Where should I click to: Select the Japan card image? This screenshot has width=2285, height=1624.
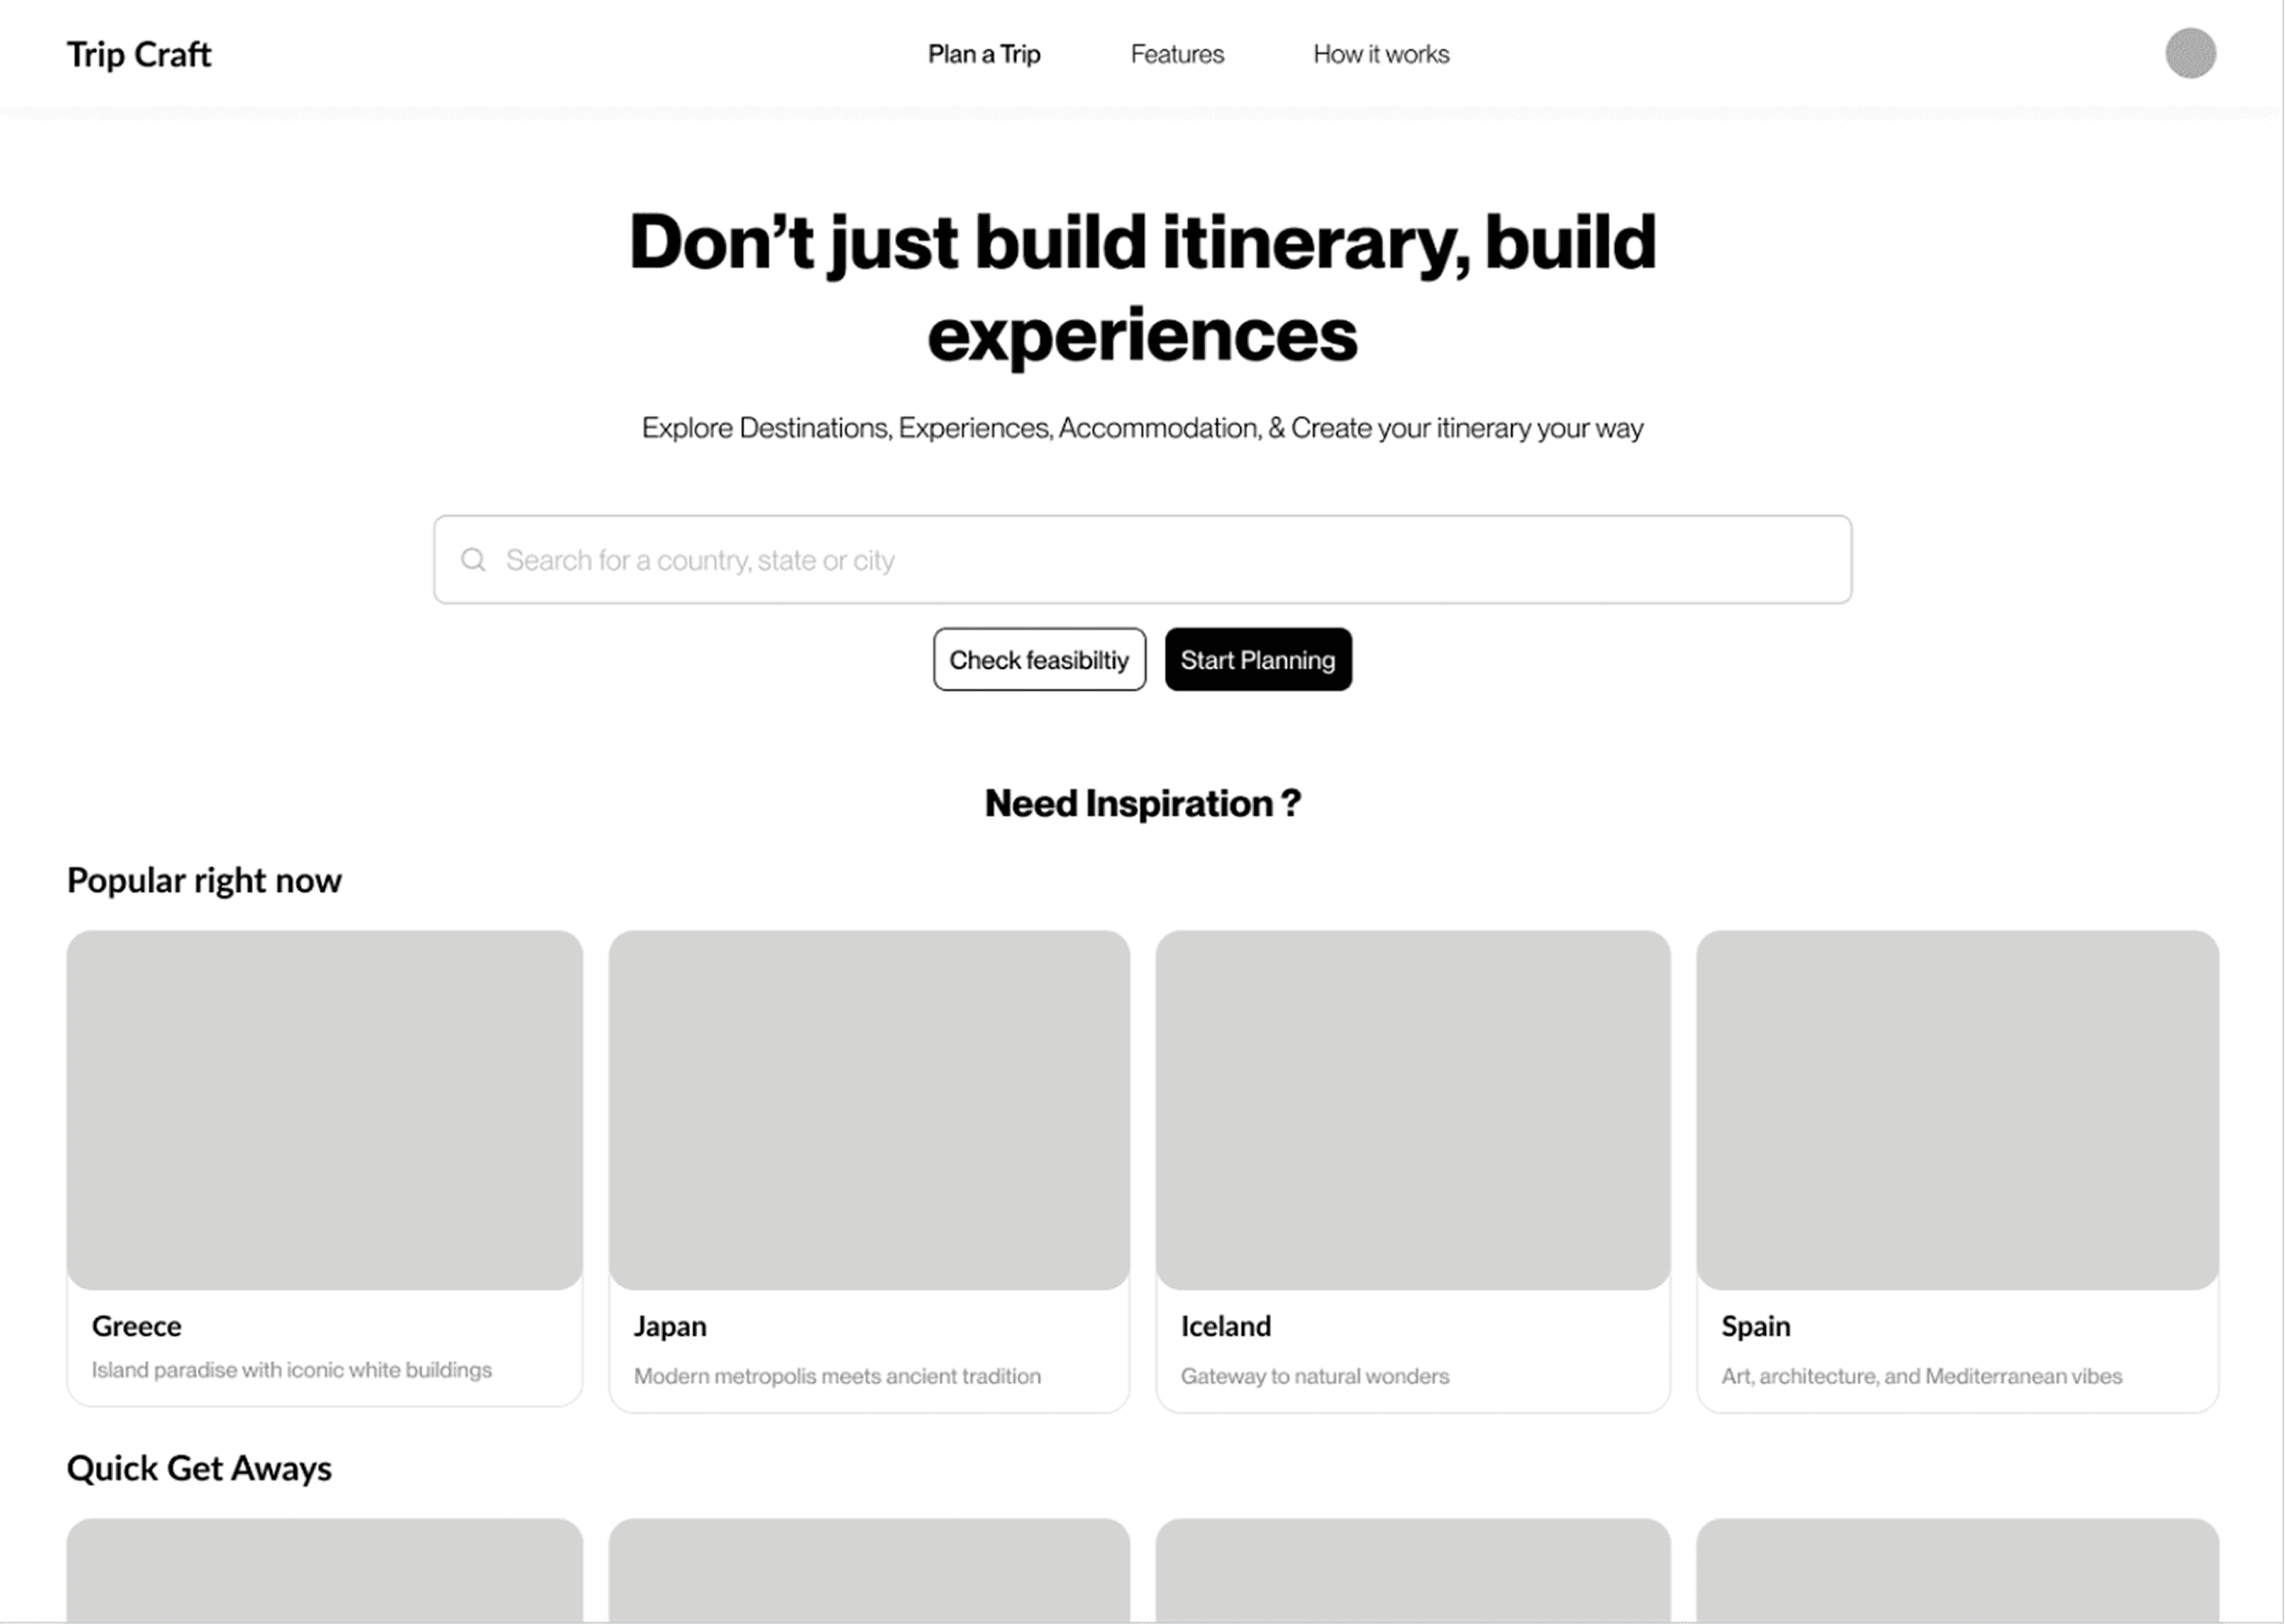(x=869, y=1109)
